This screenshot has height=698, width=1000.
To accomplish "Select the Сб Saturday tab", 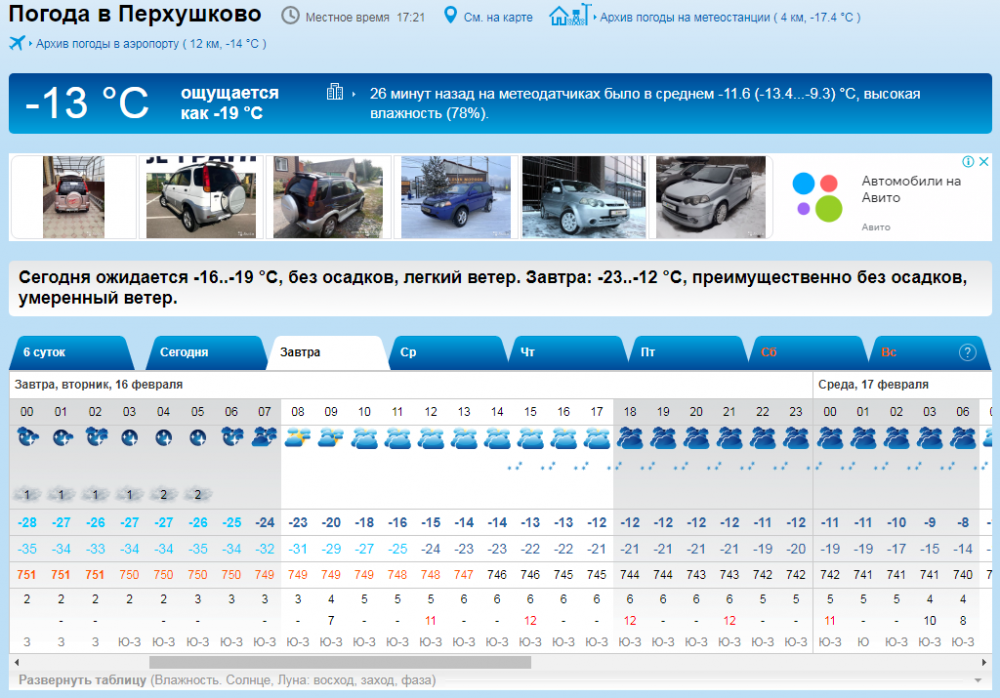I will pos(769,353).
